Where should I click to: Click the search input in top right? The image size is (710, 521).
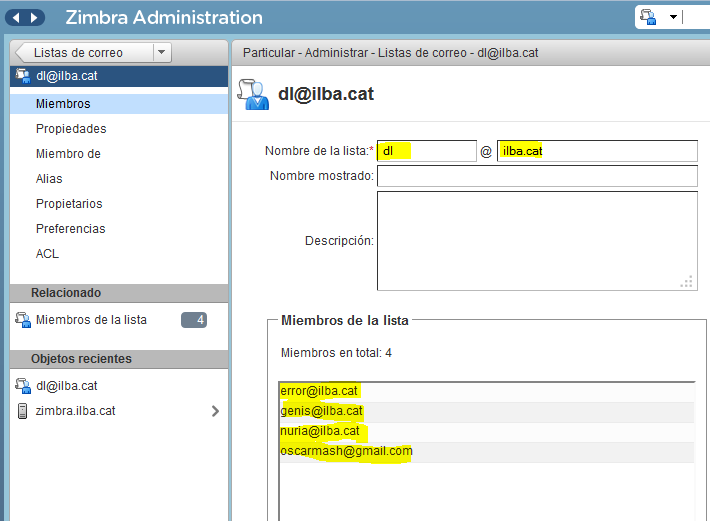pyautogui.click(x=696, y=17)
